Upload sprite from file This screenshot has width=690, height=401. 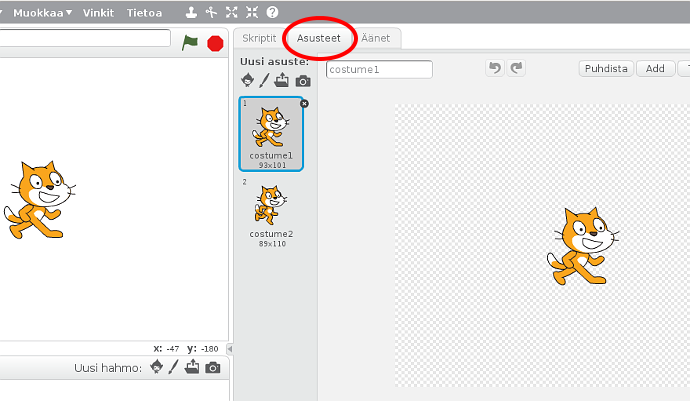191,367
